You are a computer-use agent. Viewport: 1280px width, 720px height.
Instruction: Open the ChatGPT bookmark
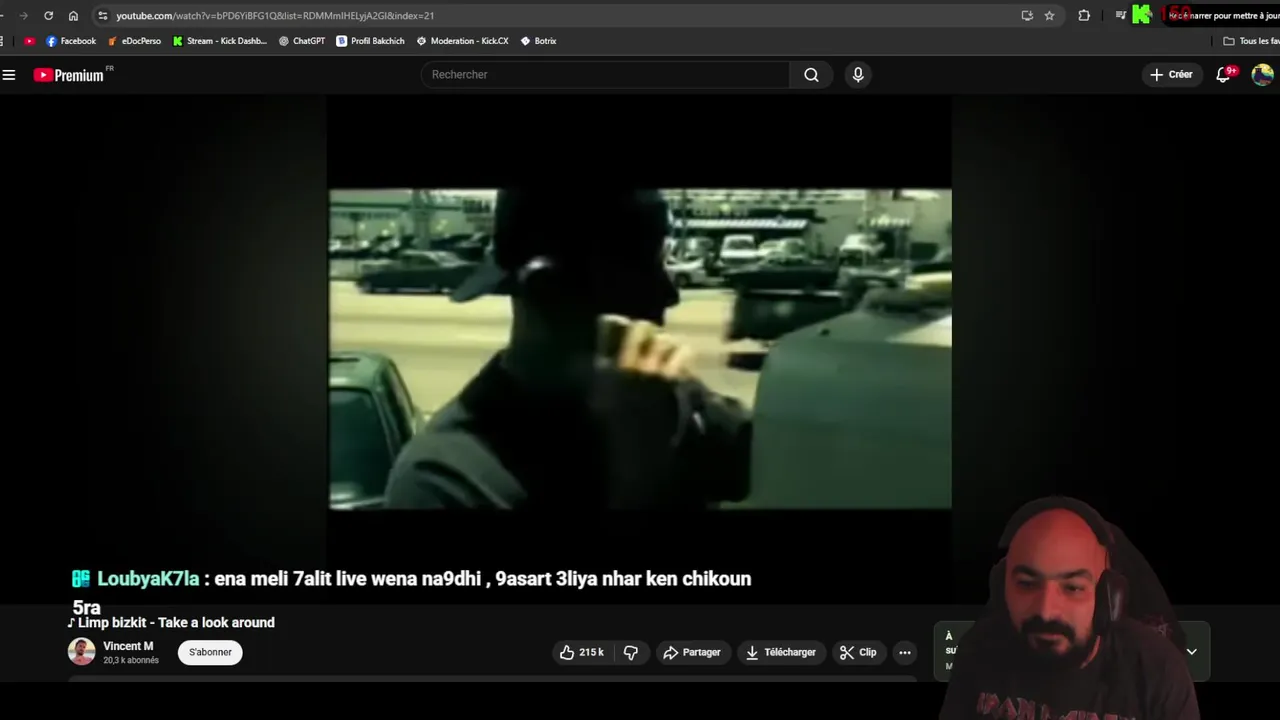[x=302, y=41]
